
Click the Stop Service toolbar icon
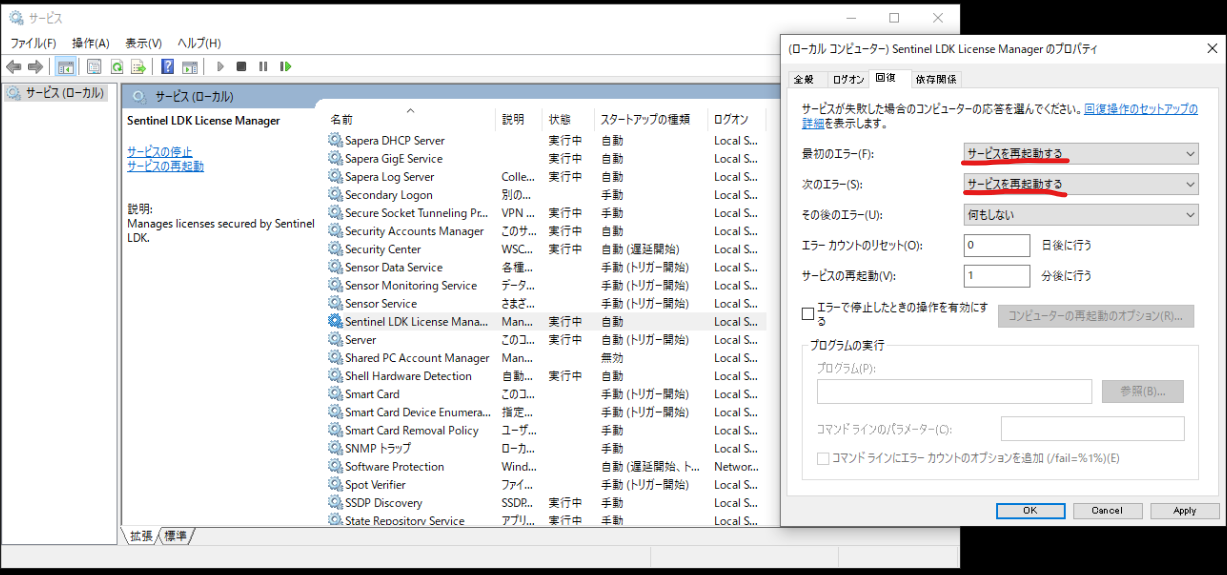(241, 67)
